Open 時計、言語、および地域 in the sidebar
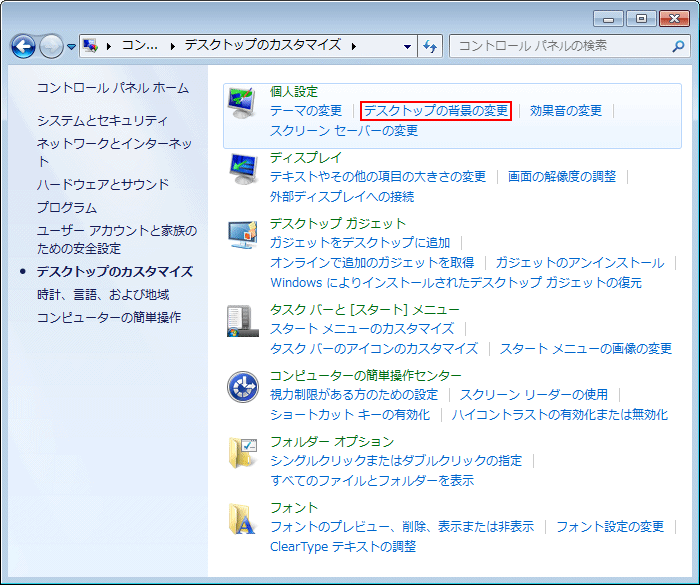The image size is (700, 585). click(103, 295)
